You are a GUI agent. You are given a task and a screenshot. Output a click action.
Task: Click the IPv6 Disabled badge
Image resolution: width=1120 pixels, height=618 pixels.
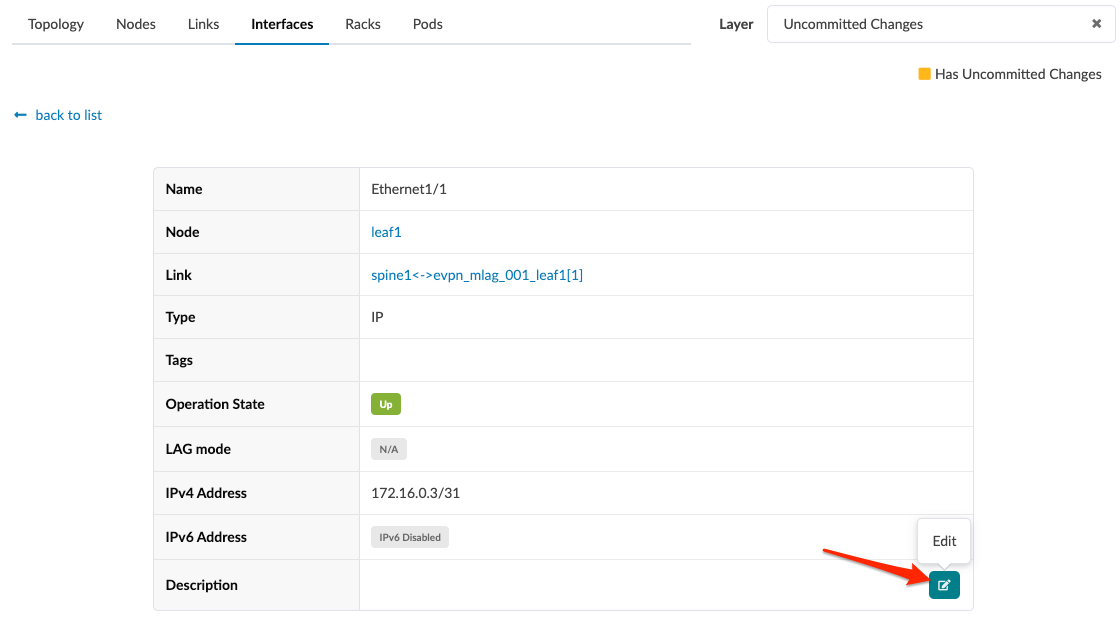(x=410, y=537)
